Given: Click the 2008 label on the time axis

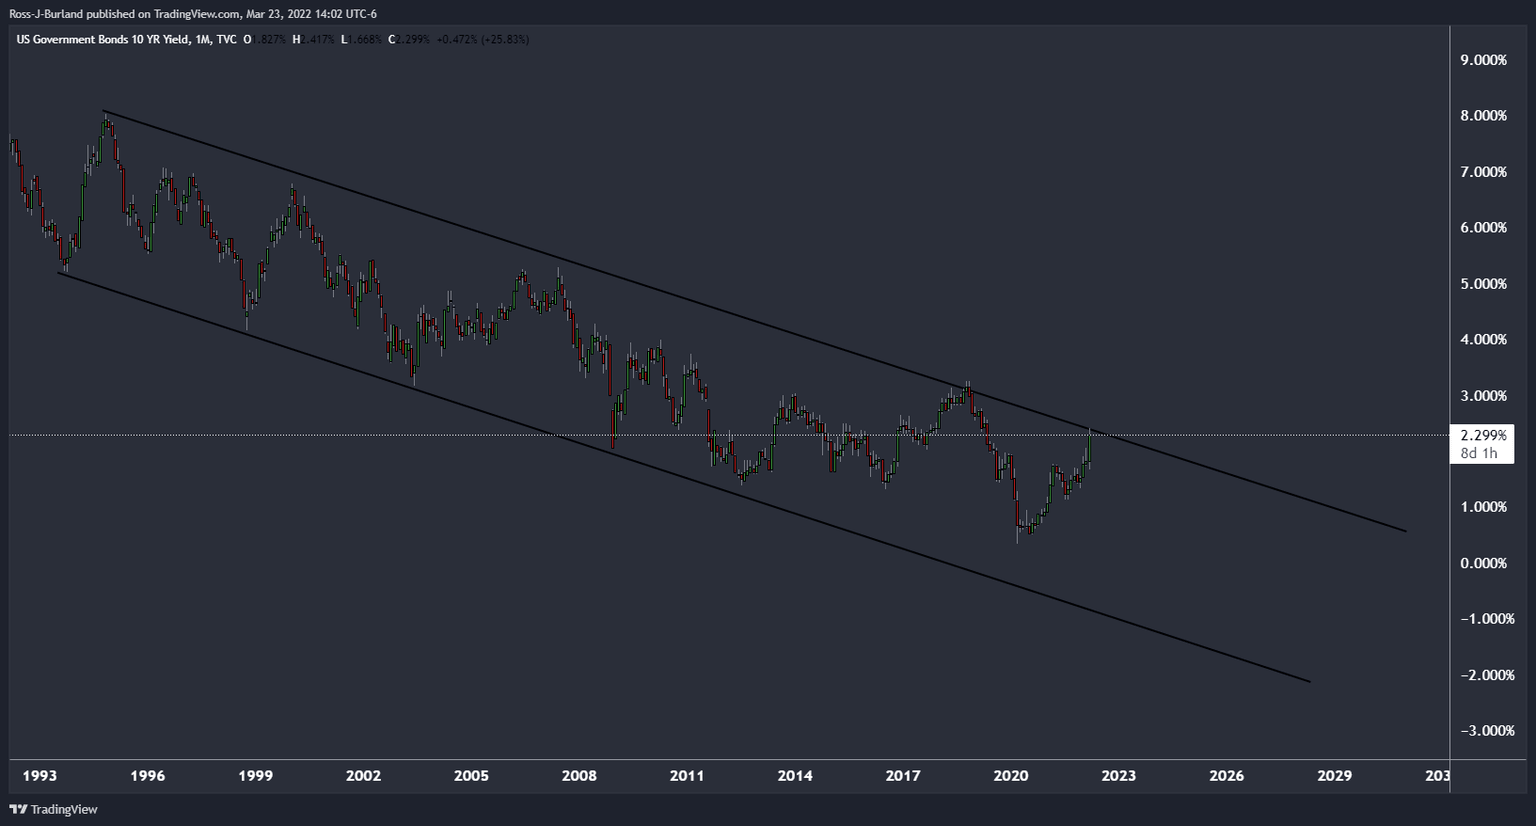Looking at the screenshot, I should 579,776.
